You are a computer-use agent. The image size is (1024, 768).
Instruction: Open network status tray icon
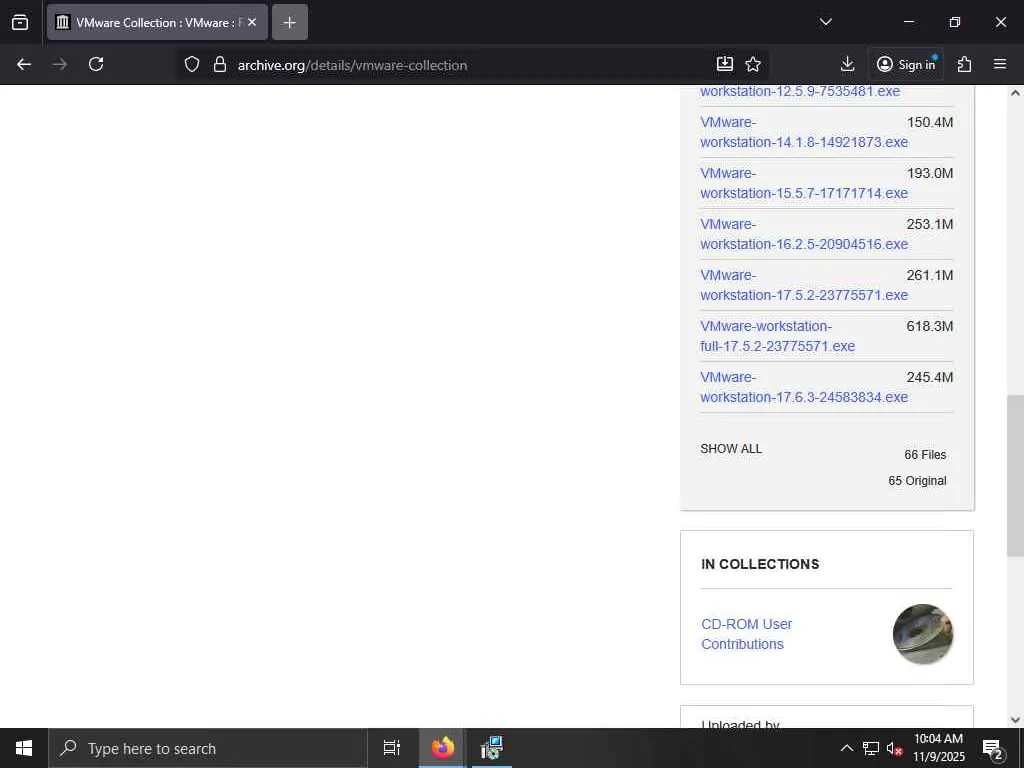(x=871, y=748)
